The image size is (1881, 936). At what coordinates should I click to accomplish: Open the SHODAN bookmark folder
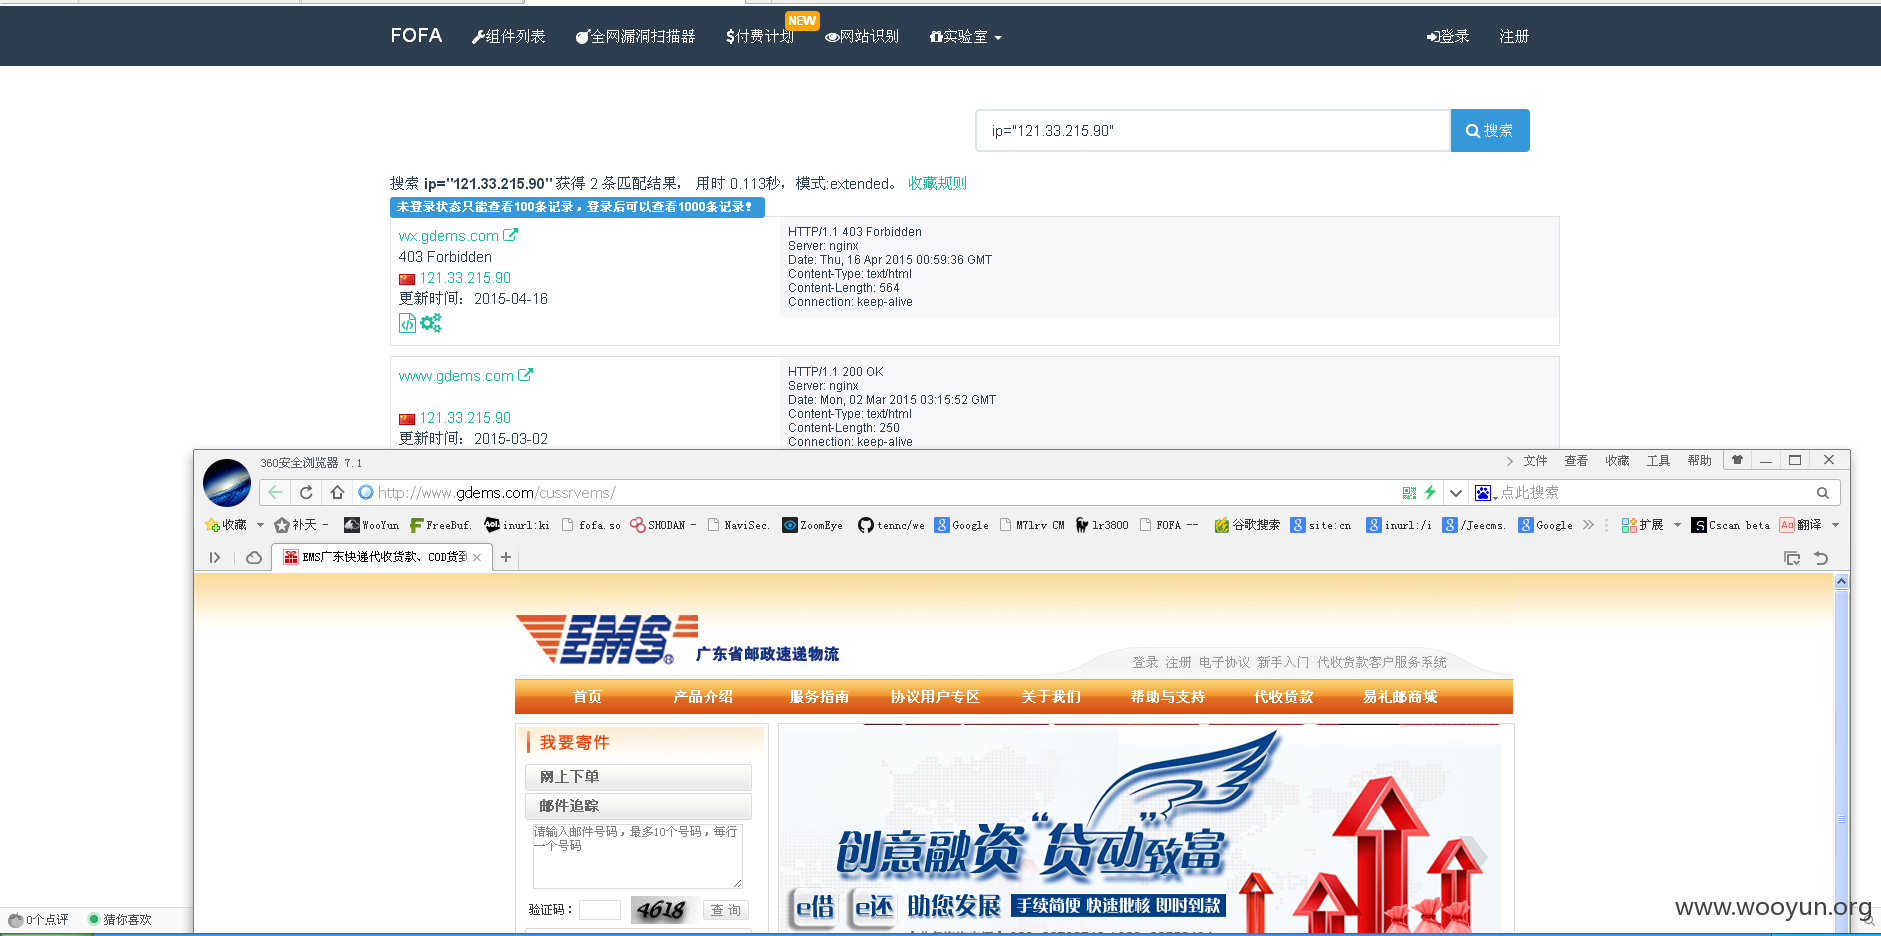point(663,525)
